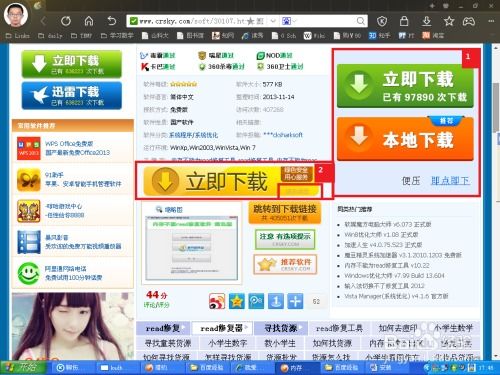Reload the page with the refresh icon
The width and height of the screenshot is (500, 375).
pyautogui.click(x=66, y=21)
